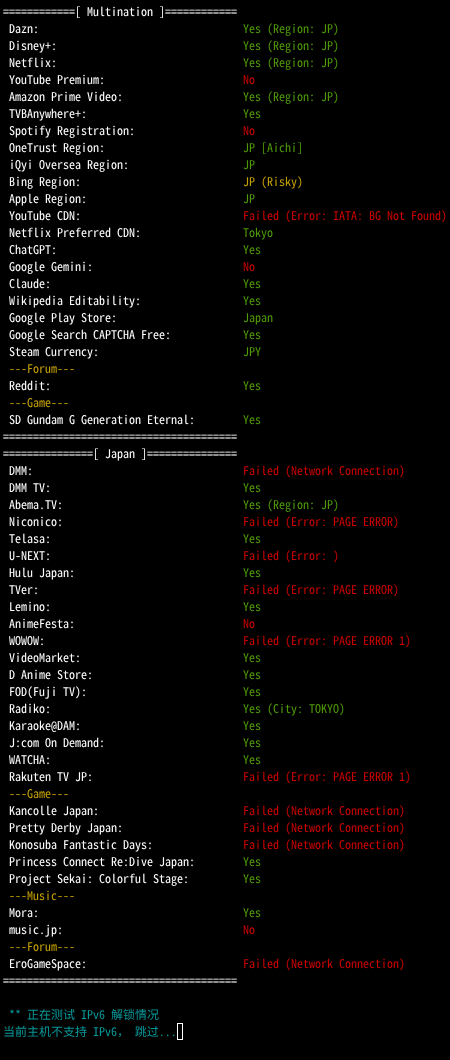Click the 'SD Gundam G Generation Eternal' line

pos(101,420)
